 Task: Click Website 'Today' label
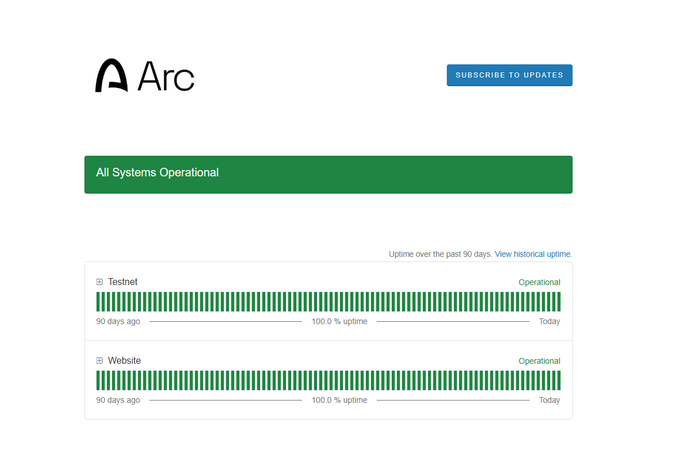click(549, 400)
